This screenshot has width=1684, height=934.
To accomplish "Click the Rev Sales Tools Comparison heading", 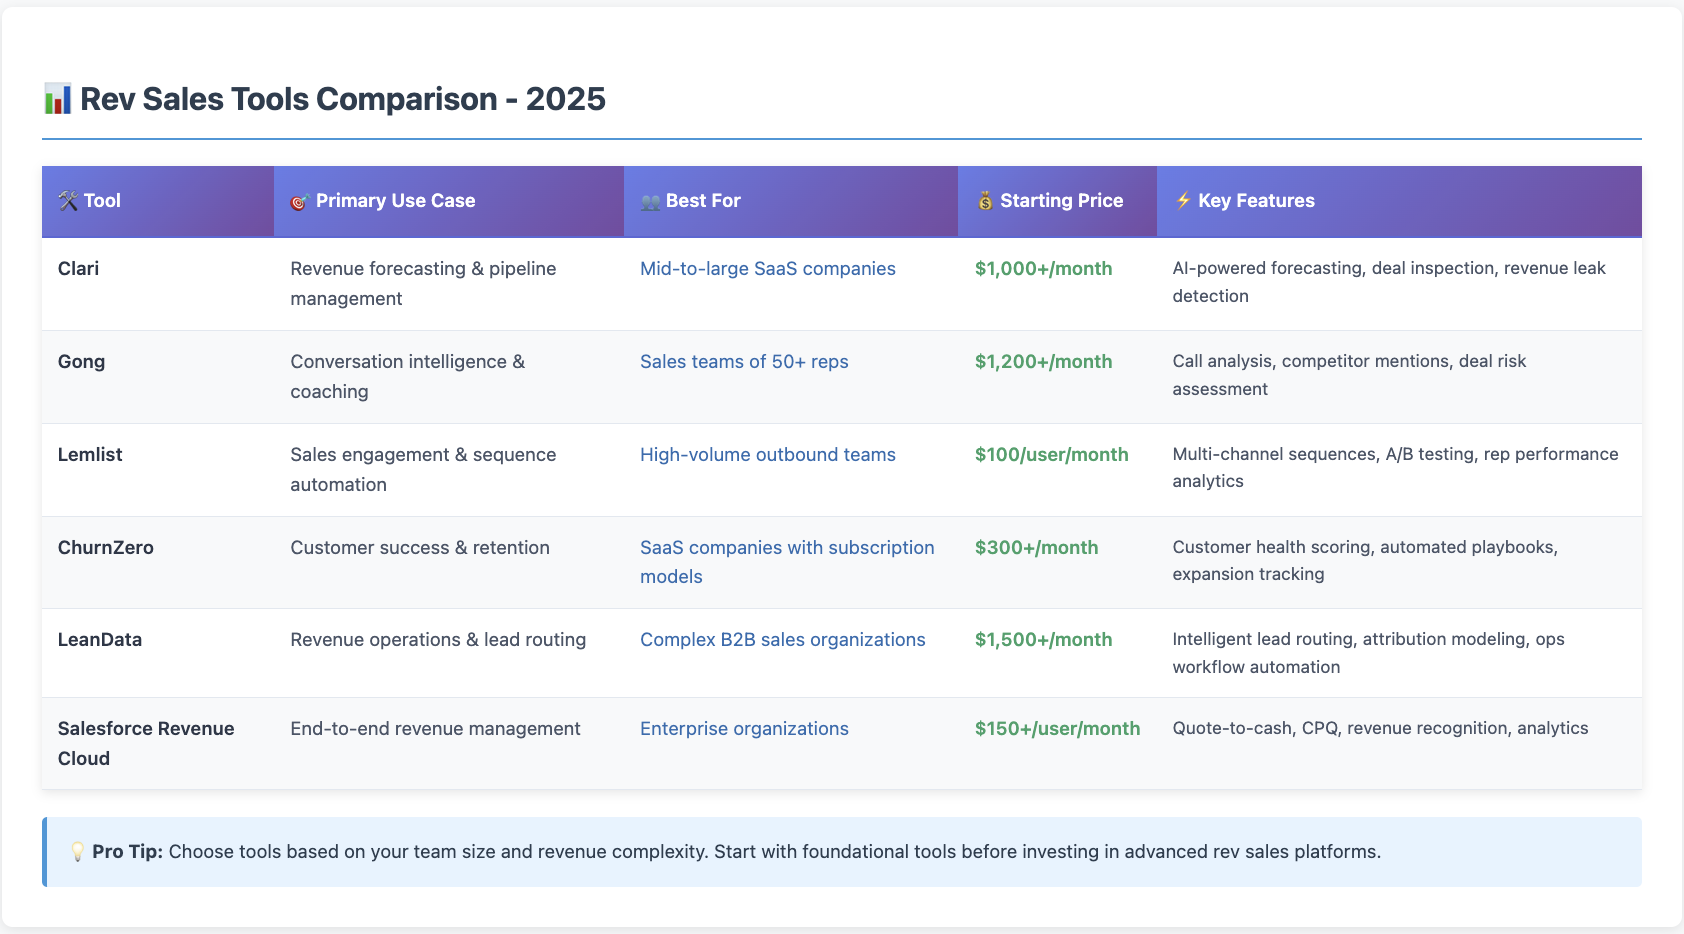I will (x=343, y=99).
